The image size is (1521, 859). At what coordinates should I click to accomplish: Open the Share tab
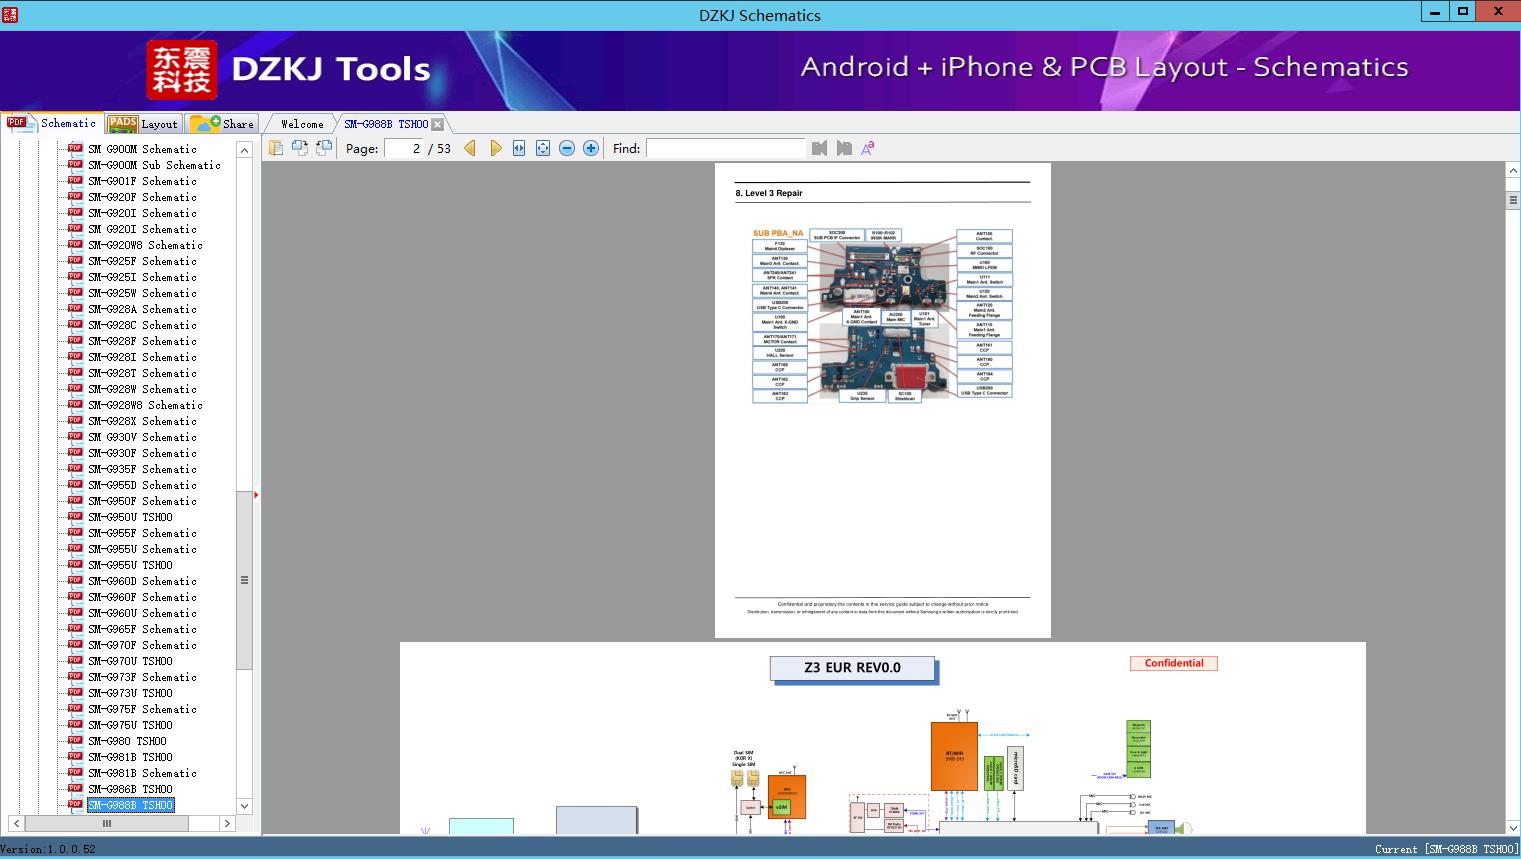(x=223, y=124)
